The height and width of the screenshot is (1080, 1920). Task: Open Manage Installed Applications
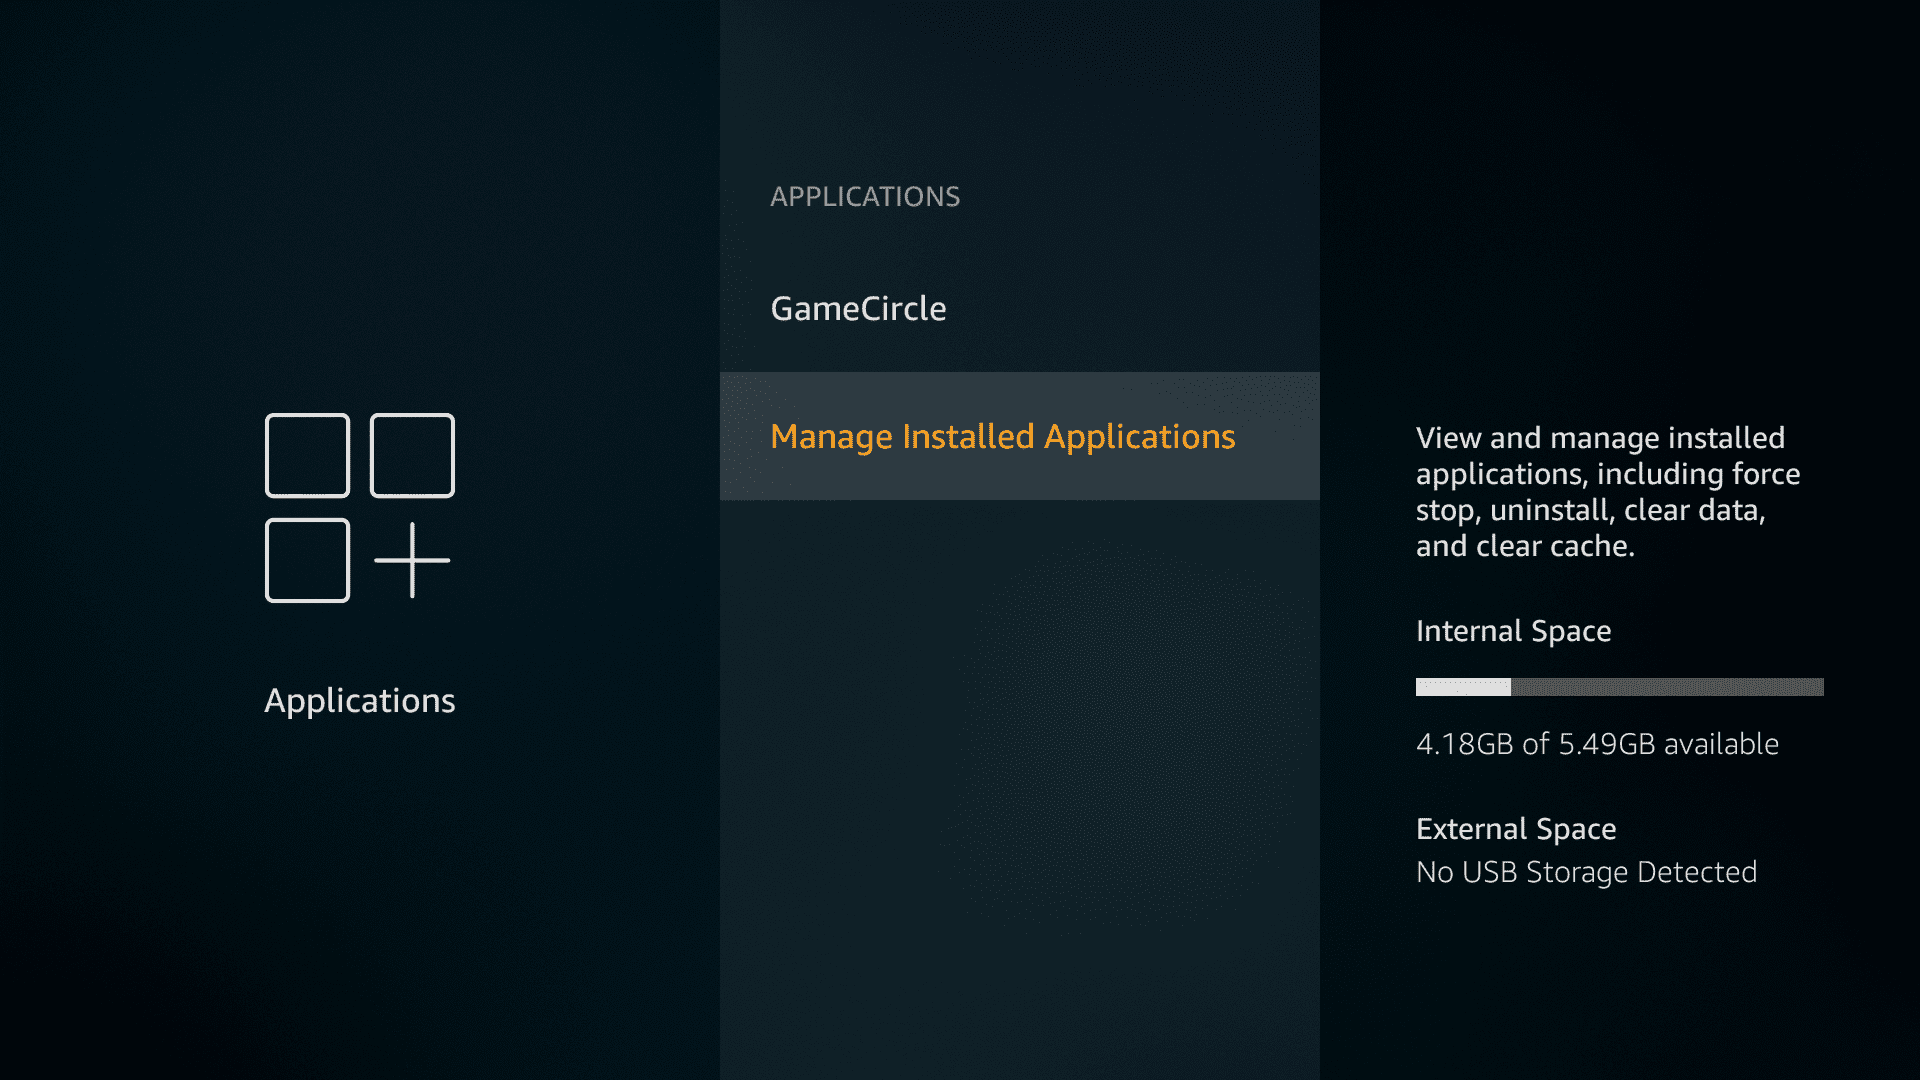click(x=1003, y=436)
